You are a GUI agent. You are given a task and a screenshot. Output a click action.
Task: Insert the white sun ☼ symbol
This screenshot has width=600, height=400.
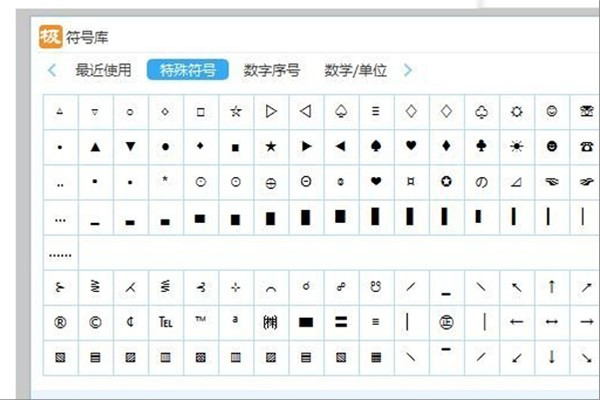517,112
